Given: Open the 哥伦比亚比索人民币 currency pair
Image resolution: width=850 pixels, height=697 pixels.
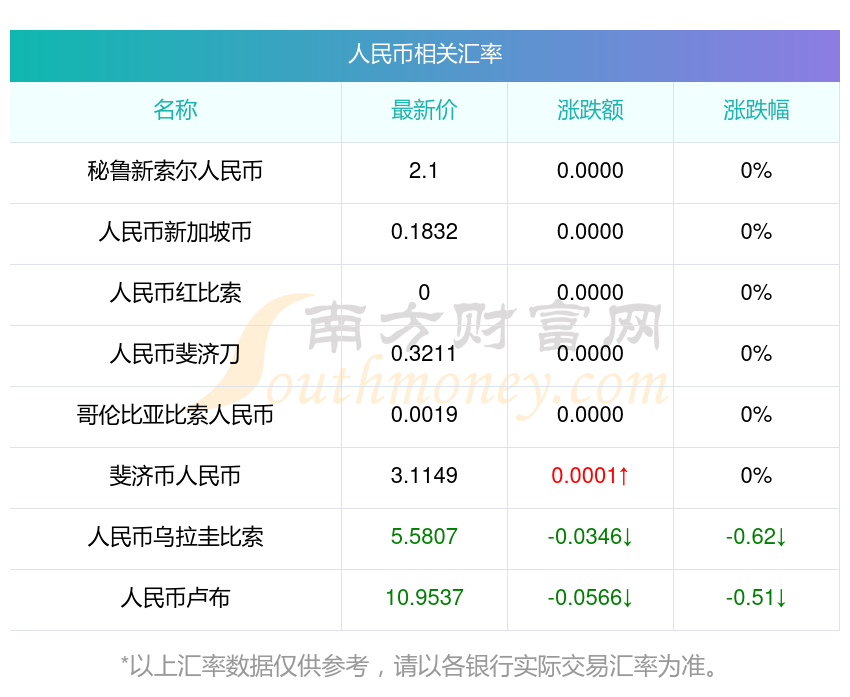Looking at the screenshot, I should click(x=175, y=415).
